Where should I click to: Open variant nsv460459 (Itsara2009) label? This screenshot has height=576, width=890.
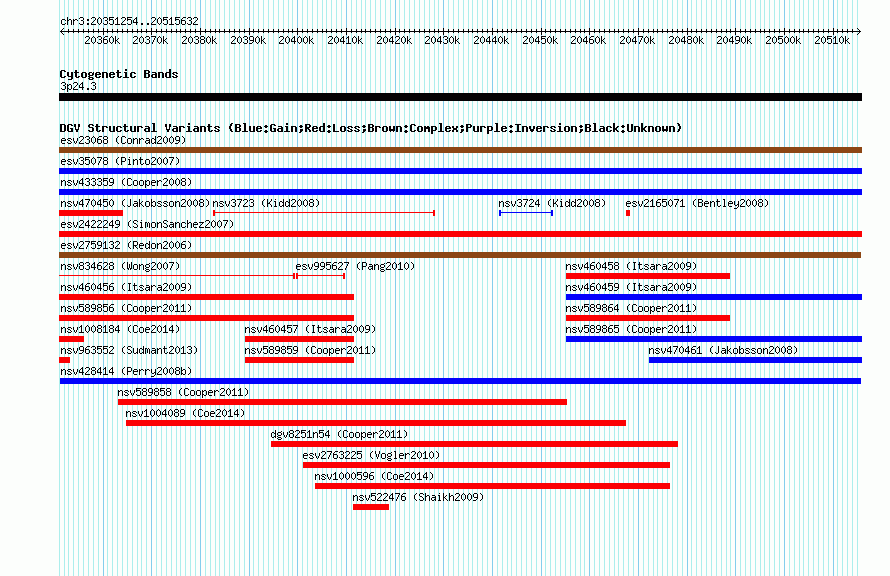631,287
